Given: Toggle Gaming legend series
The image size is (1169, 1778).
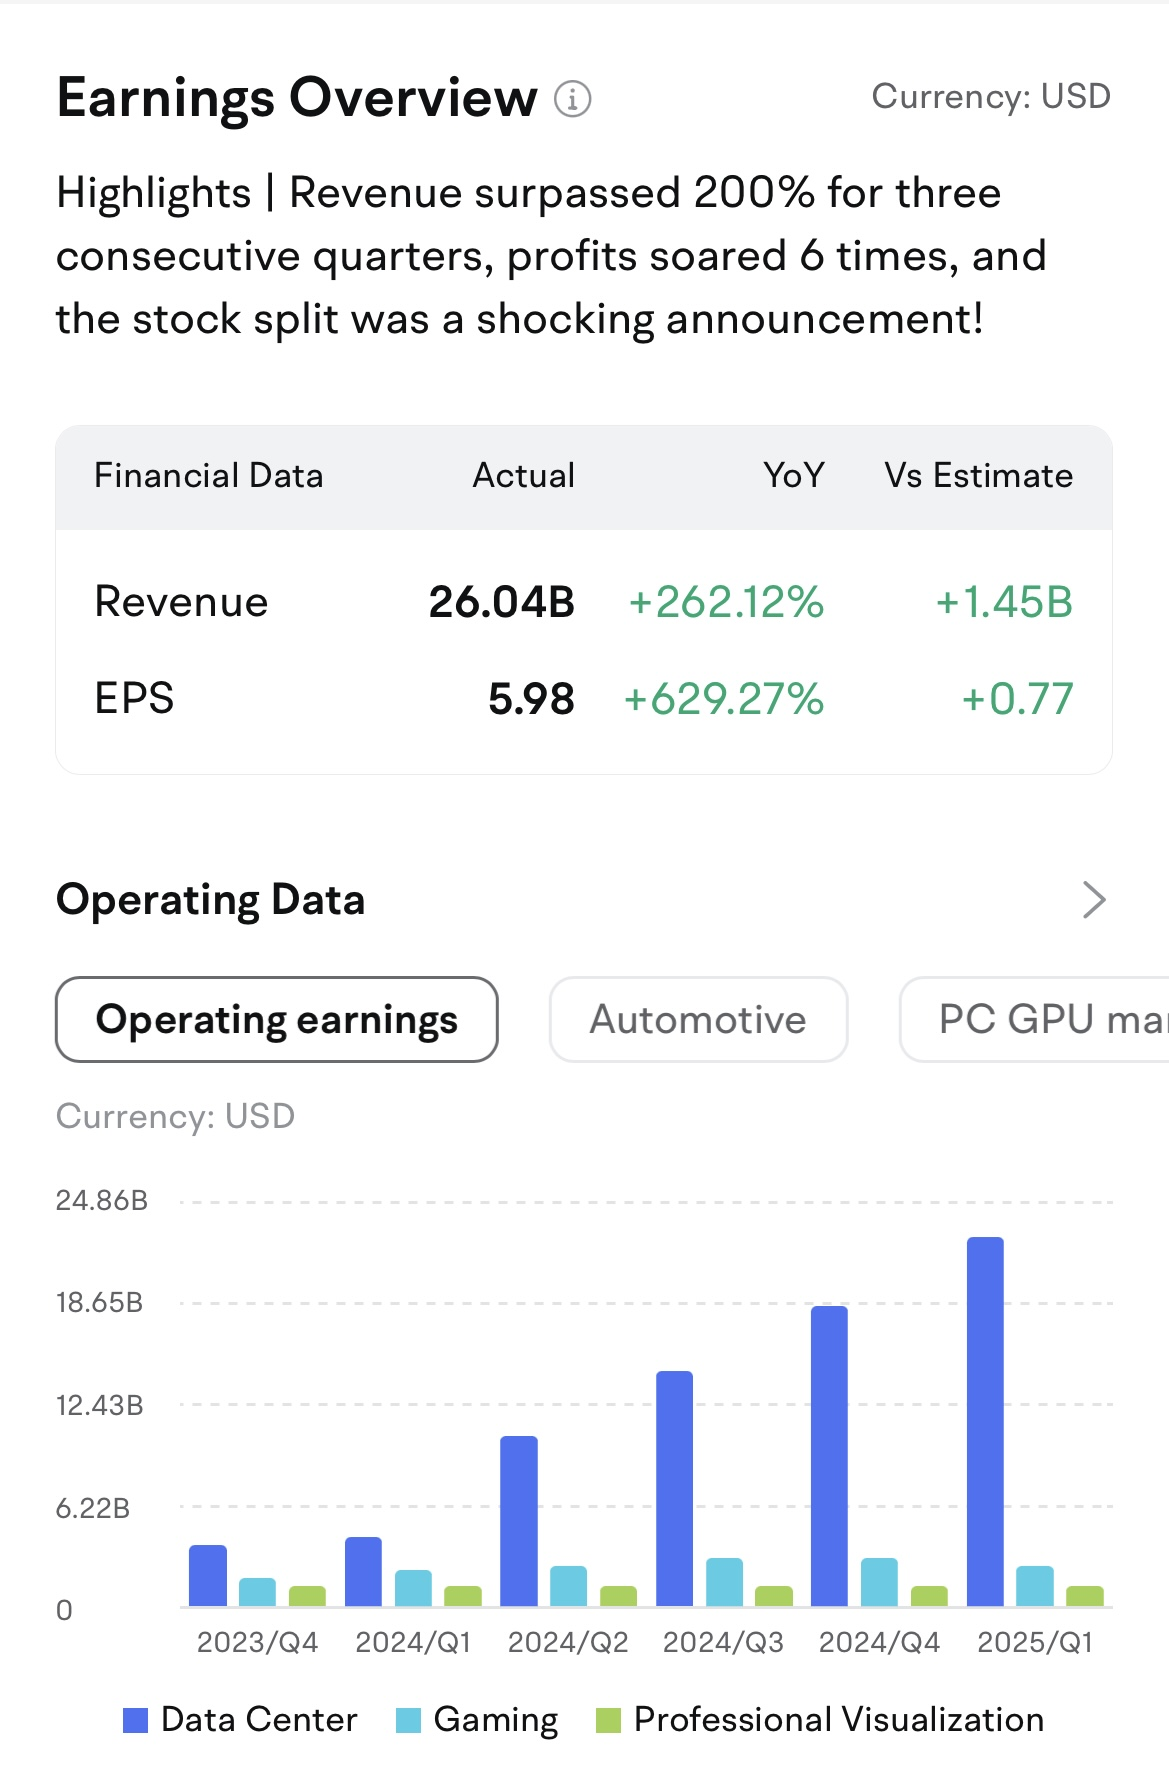Looking at the screenshot, I should (x=477, y=1719).
